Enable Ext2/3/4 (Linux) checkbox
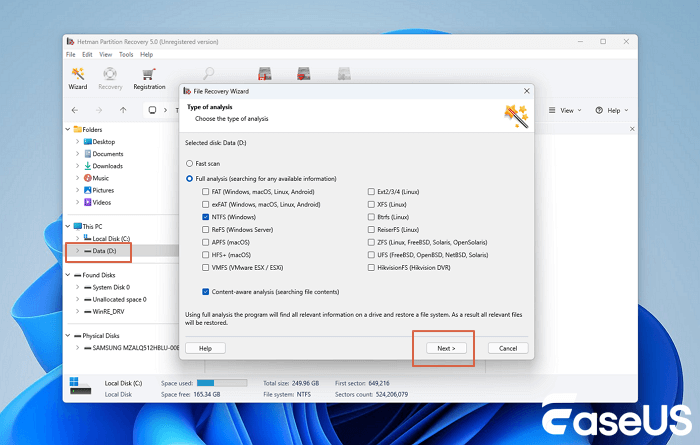 pos(371,191)
